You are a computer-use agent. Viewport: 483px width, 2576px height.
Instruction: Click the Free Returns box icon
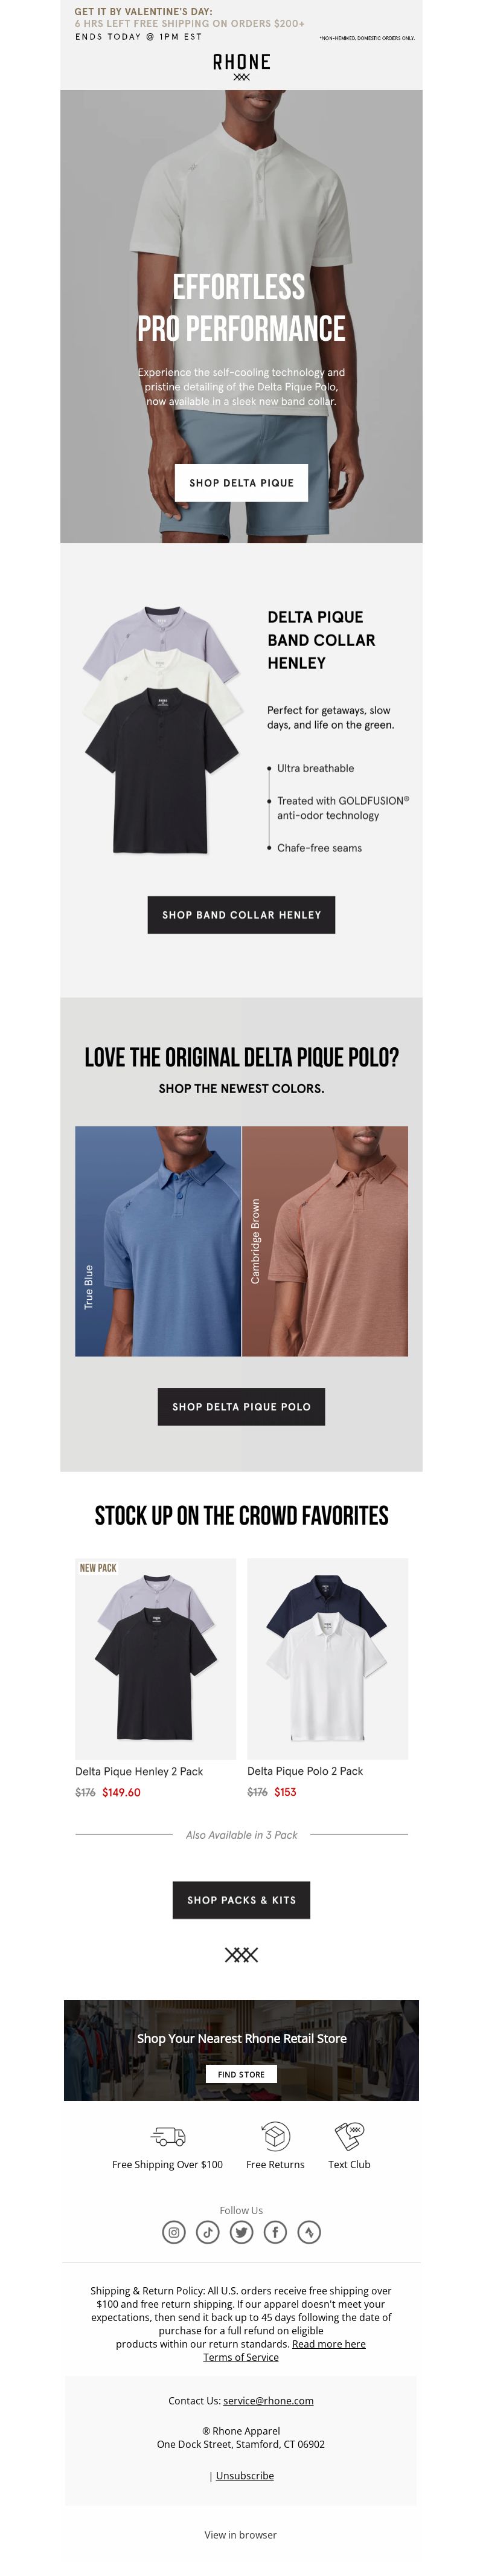point(275,2135)
